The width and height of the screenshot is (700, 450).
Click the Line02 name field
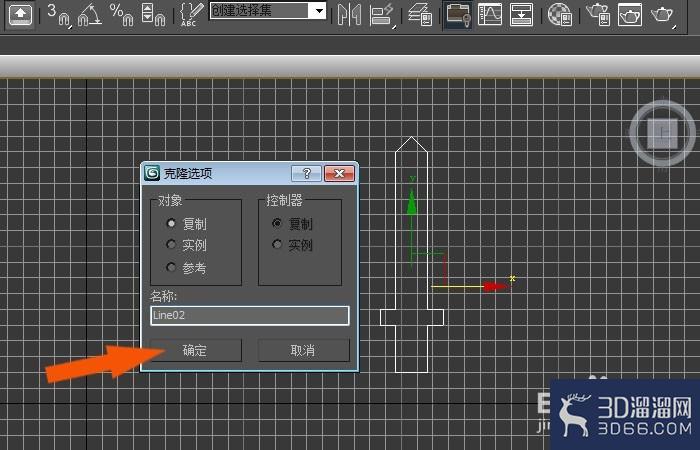[x=250, y=315]
